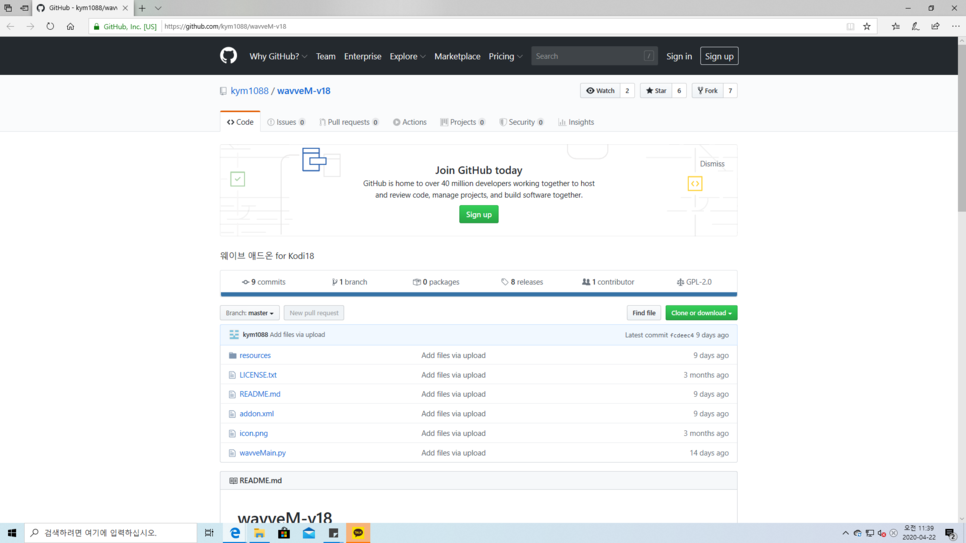The height and width of the screenshot is (543, 966).
Task: Switch to Pull requests tab
Action: (349, 122)
